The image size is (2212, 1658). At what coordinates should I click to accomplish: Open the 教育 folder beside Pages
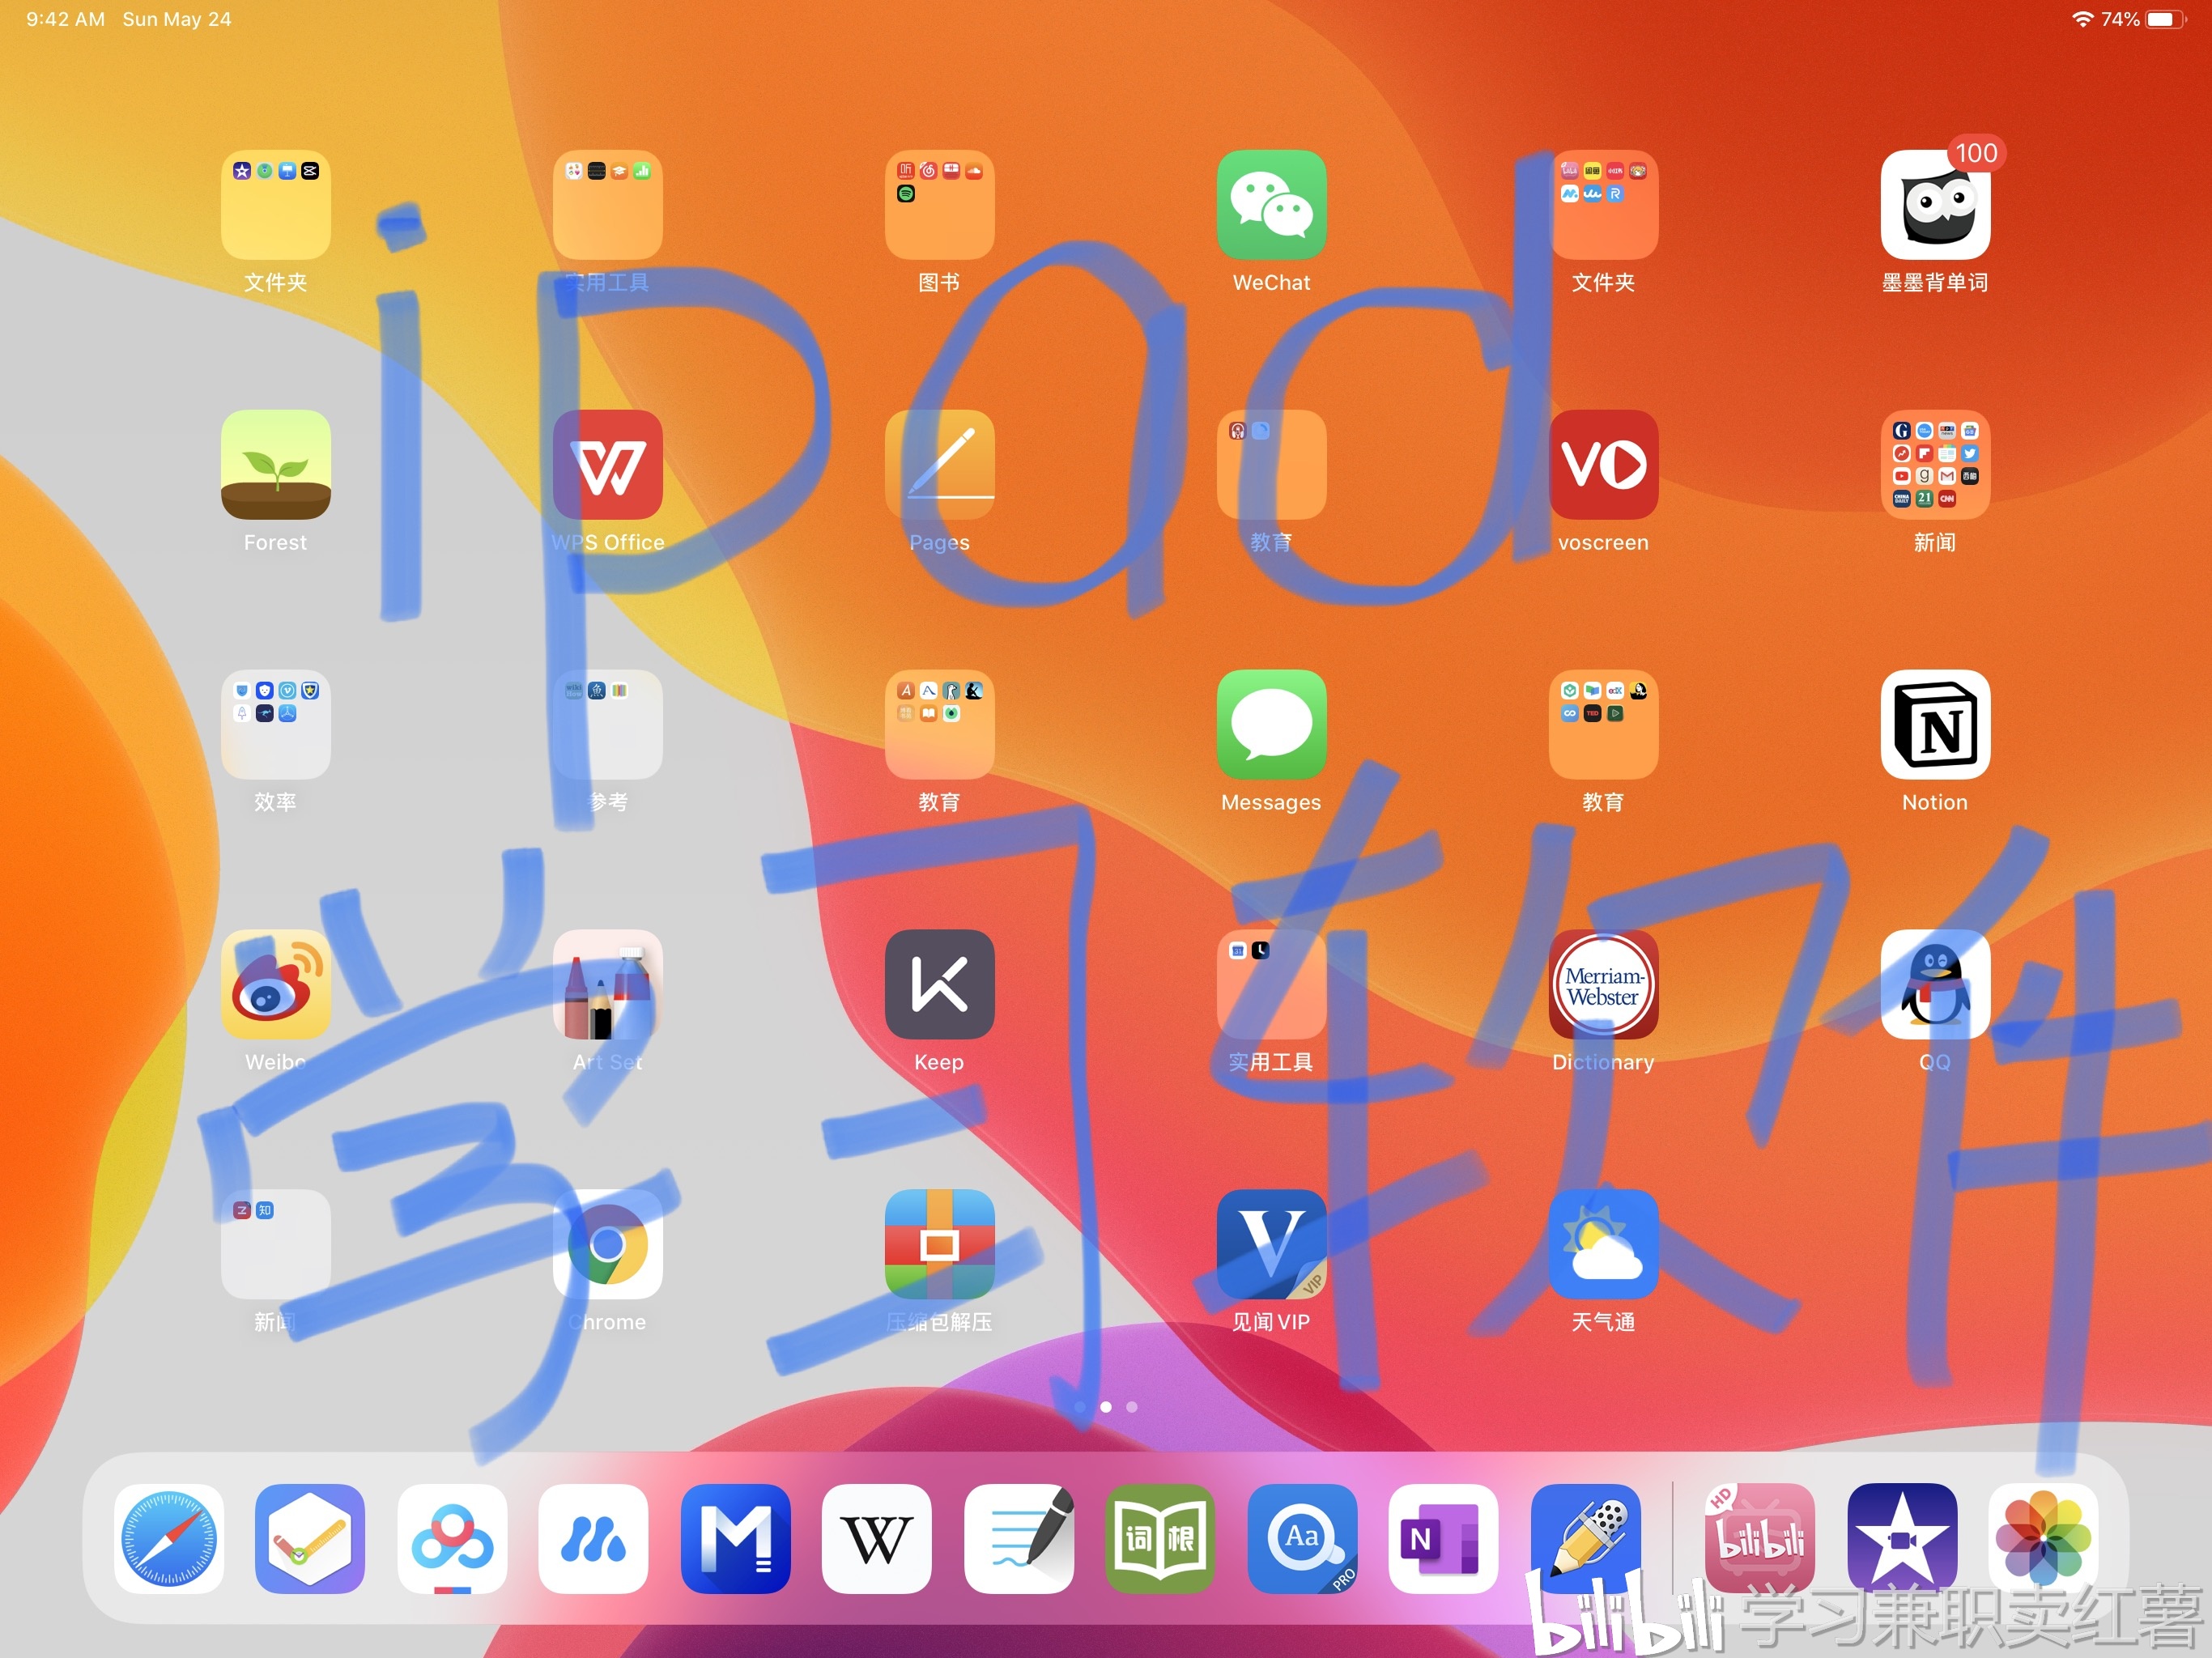tap(1271, 465)
